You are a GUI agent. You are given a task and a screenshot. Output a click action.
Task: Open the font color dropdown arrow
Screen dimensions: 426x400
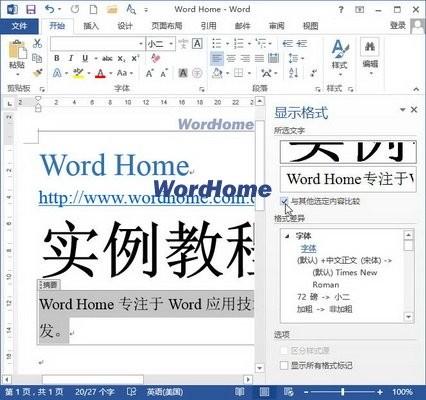(110, 73)
